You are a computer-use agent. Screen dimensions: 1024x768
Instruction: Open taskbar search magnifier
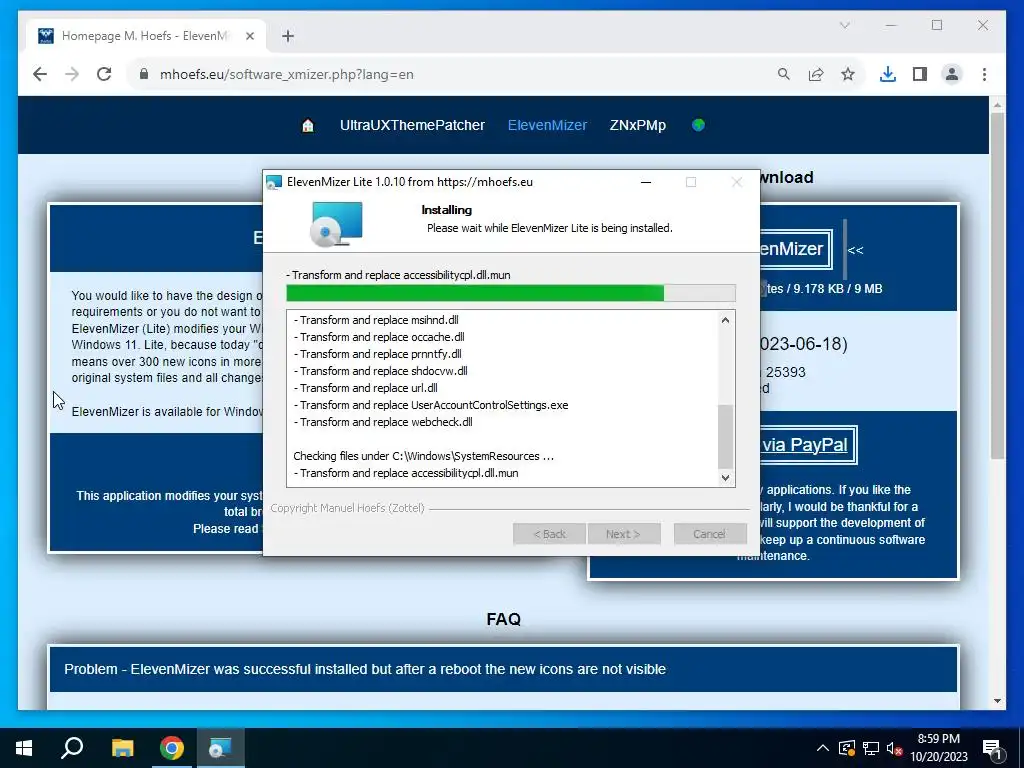pos(72,748)
